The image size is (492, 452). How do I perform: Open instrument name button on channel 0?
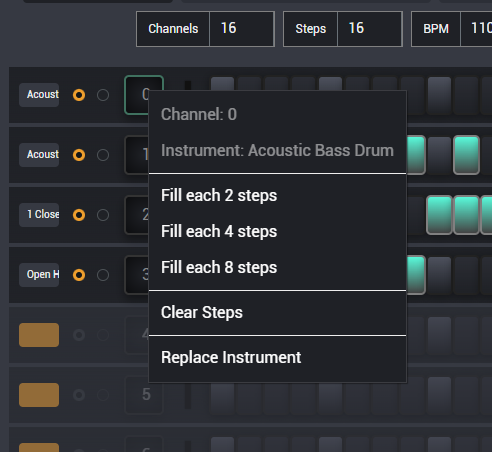(x=39, y=95)
